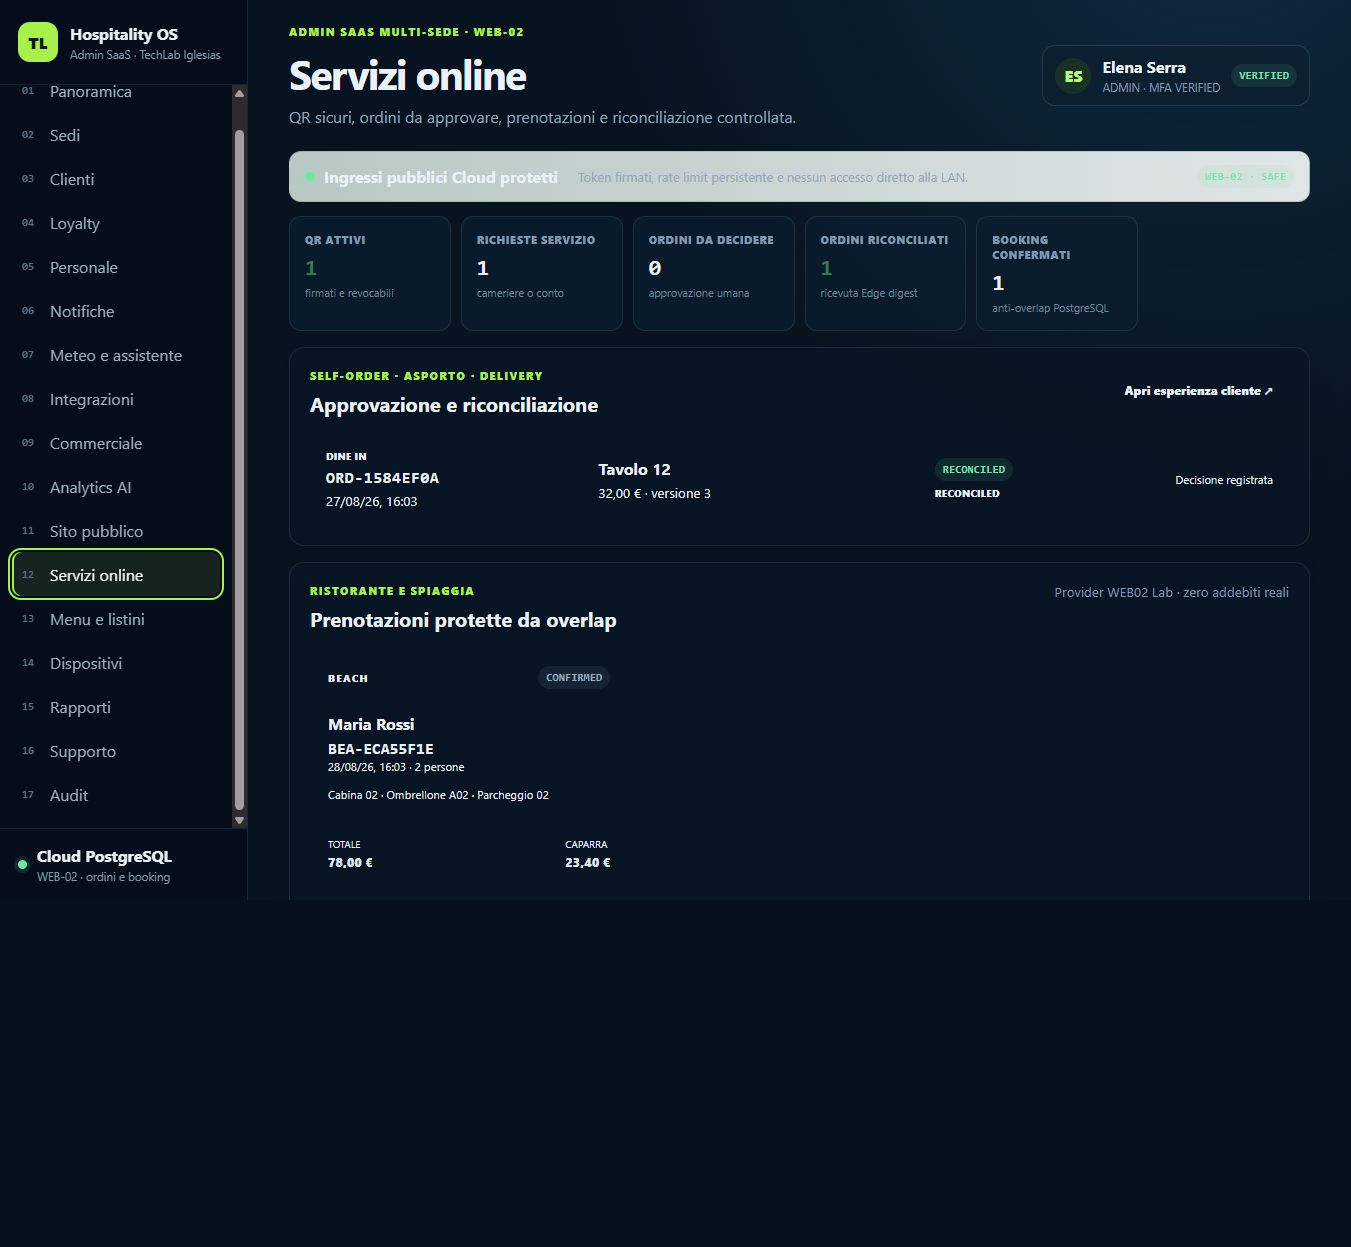
Task: Click the deposit amount 23,40 €
Action: tap(588, 862)
